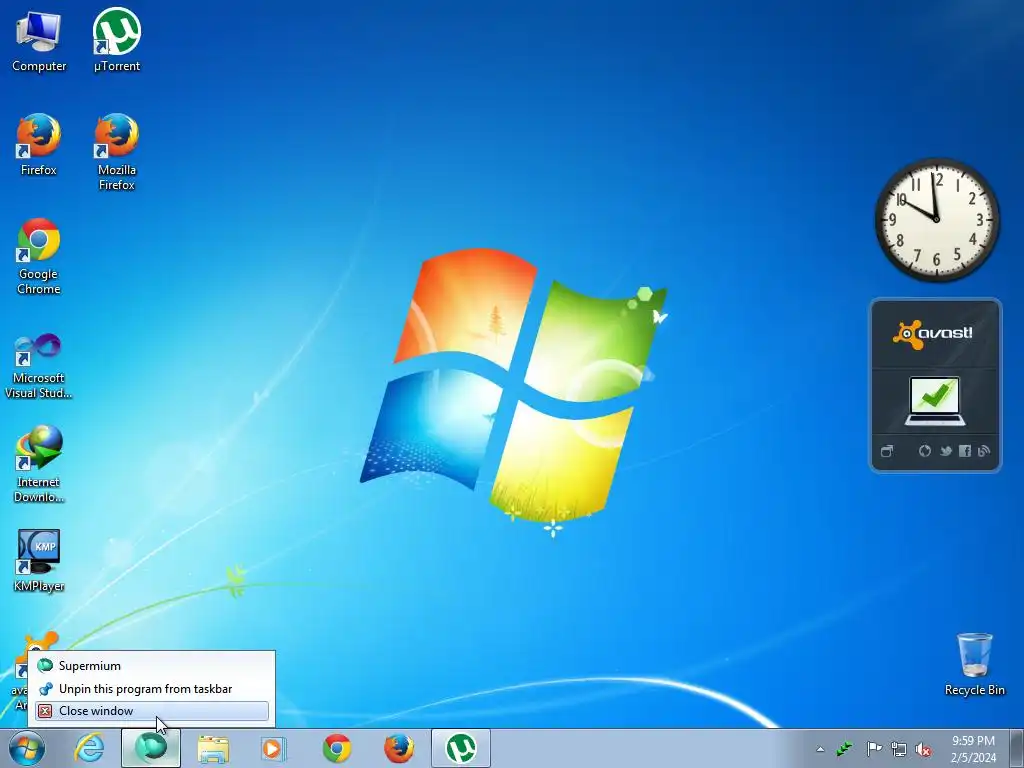Select the Recycle Bin icon

974,664
